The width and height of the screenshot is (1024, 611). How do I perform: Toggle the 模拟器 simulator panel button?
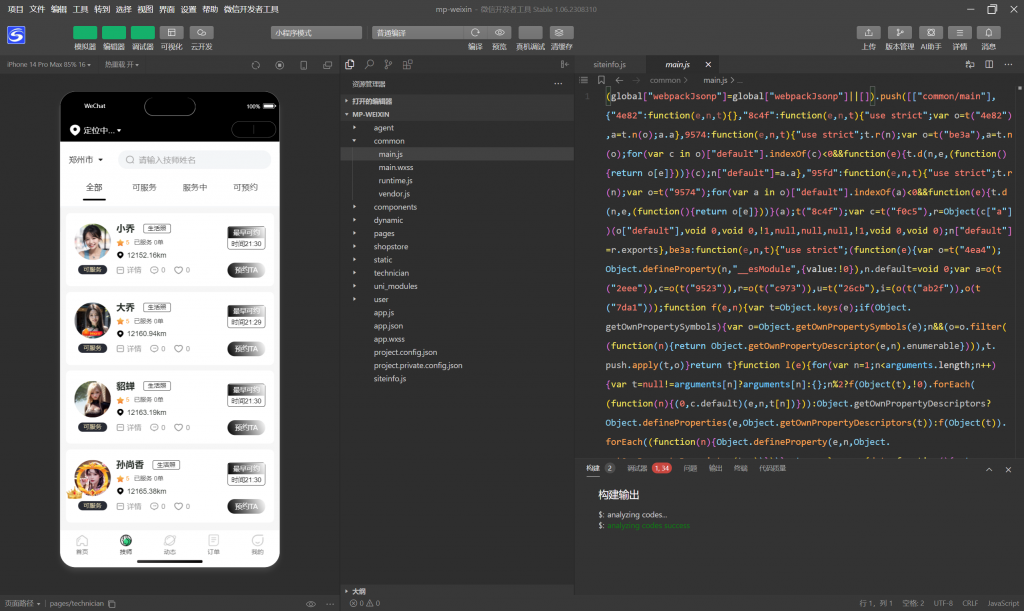[x=85, y=33]
